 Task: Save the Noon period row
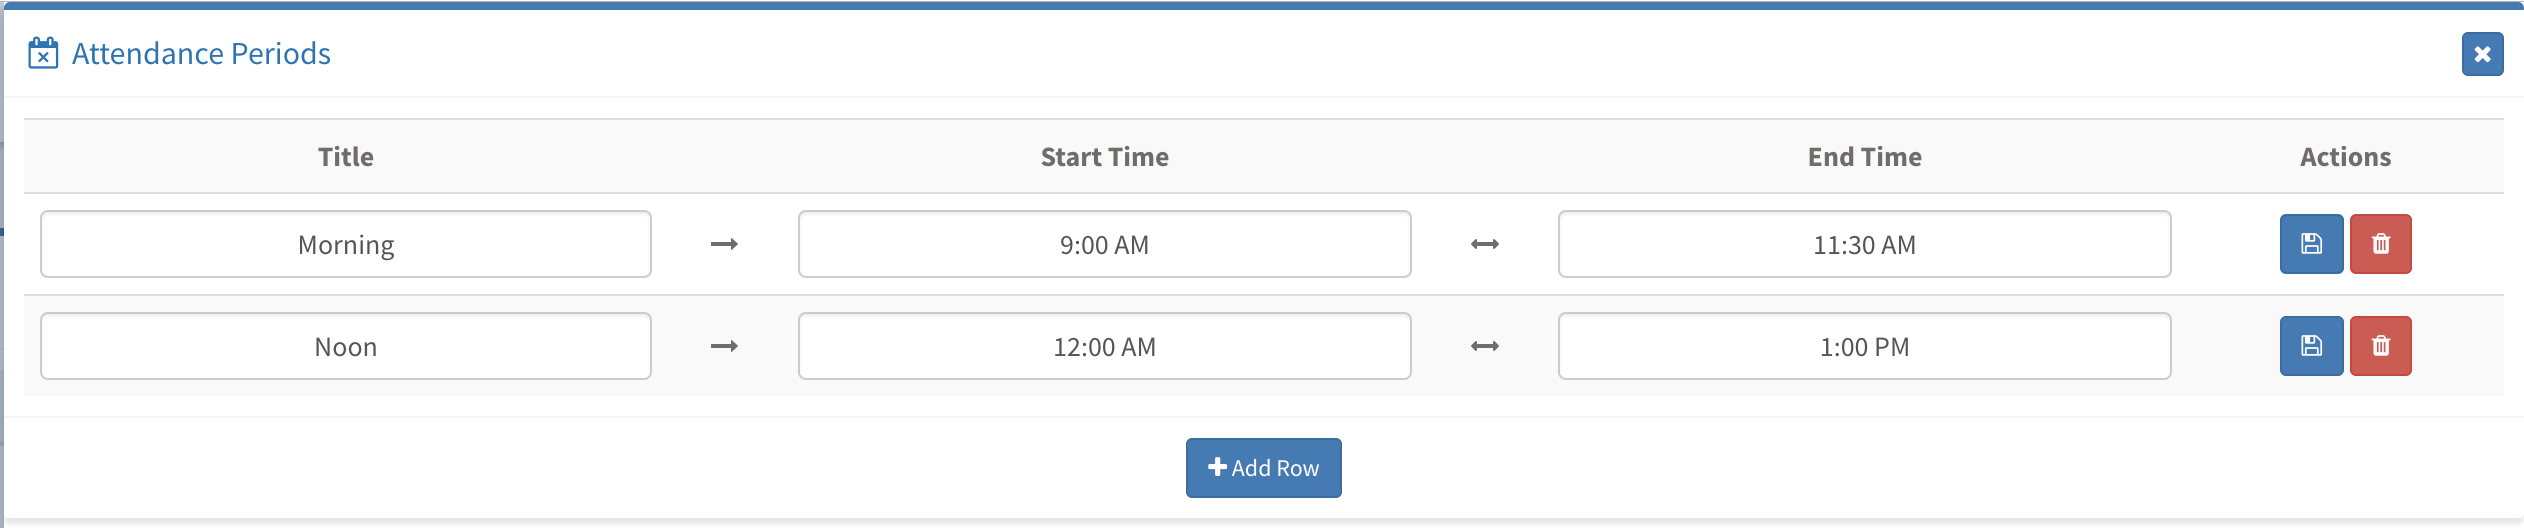tap(2311, 346)
